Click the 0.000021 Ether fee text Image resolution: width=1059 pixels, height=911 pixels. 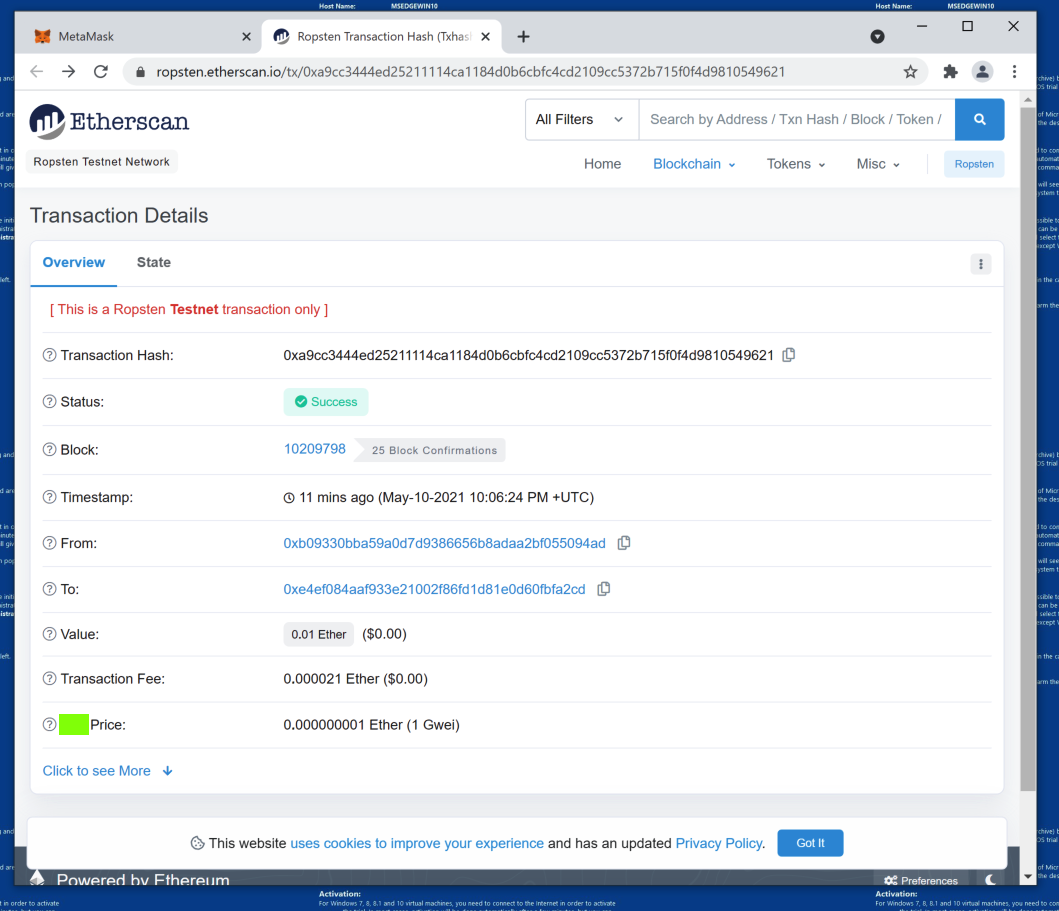(355, 679)
